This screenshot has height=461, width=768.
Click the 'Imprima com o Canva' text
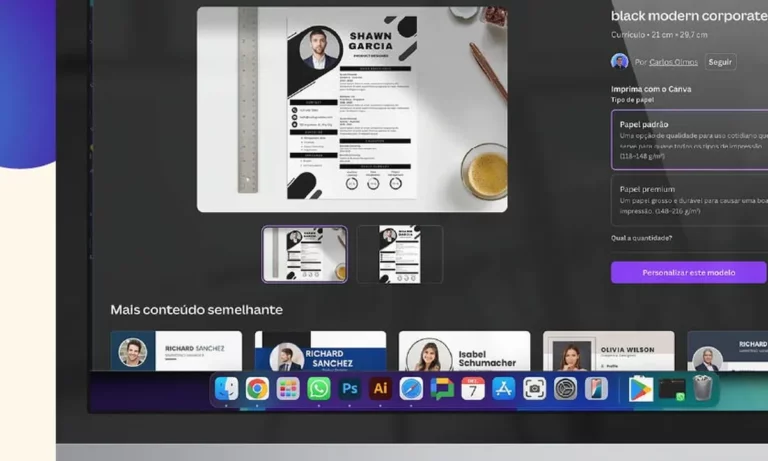coord(651,89)
